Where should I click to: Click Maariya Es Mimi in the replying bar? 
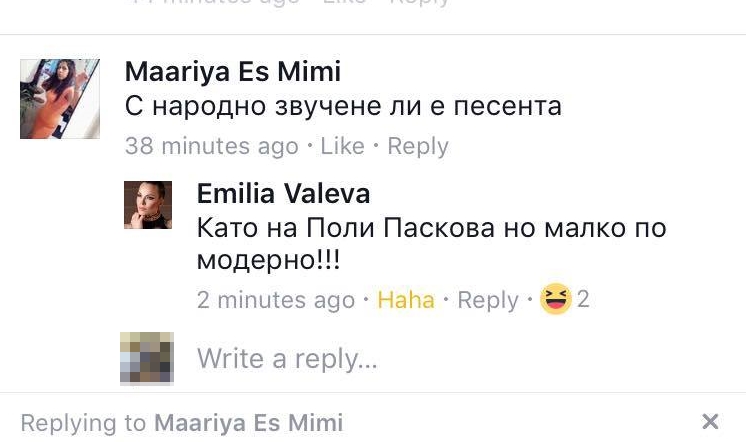[248, 423]
